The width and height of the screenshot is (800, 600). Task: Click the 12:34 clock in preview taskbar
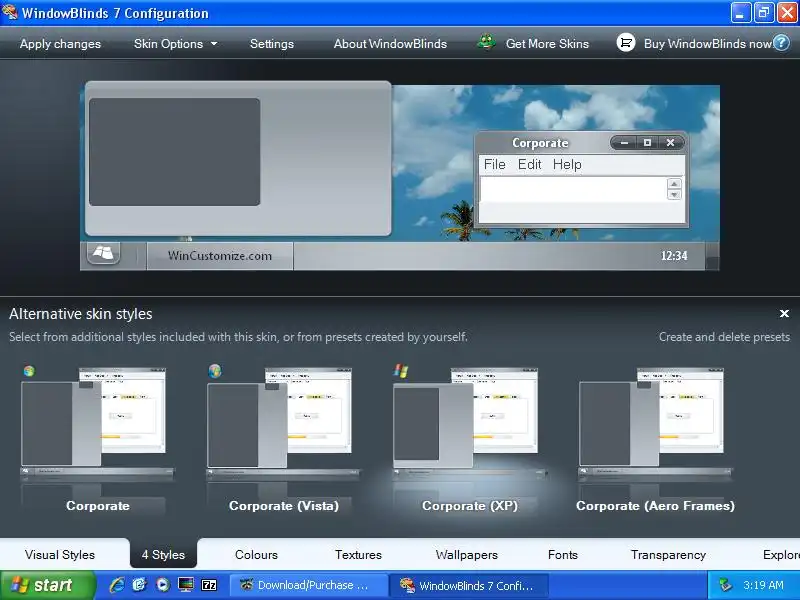pos(674,256)
